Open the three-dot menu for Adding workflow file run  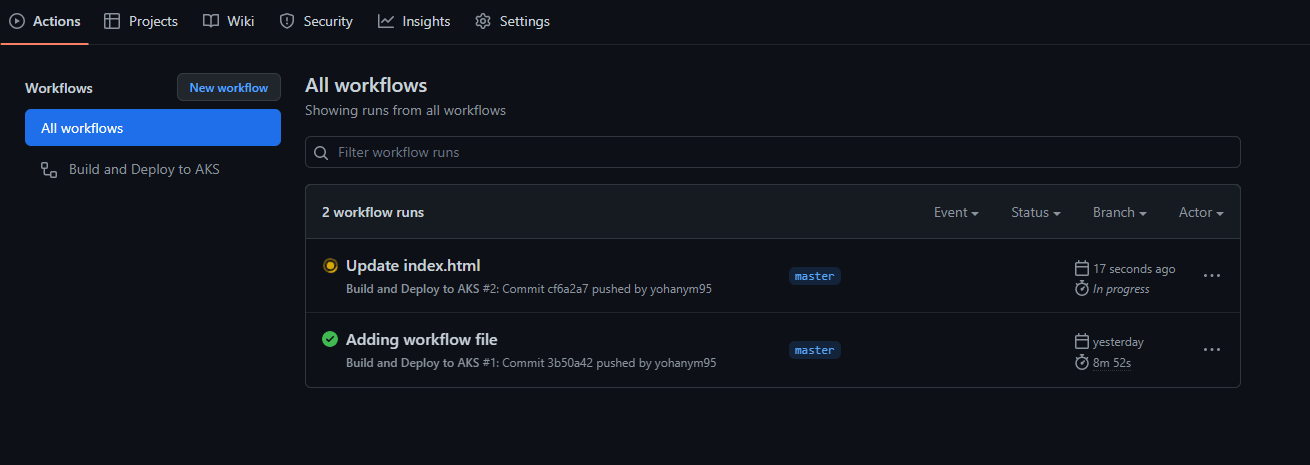click(1212, 350)
